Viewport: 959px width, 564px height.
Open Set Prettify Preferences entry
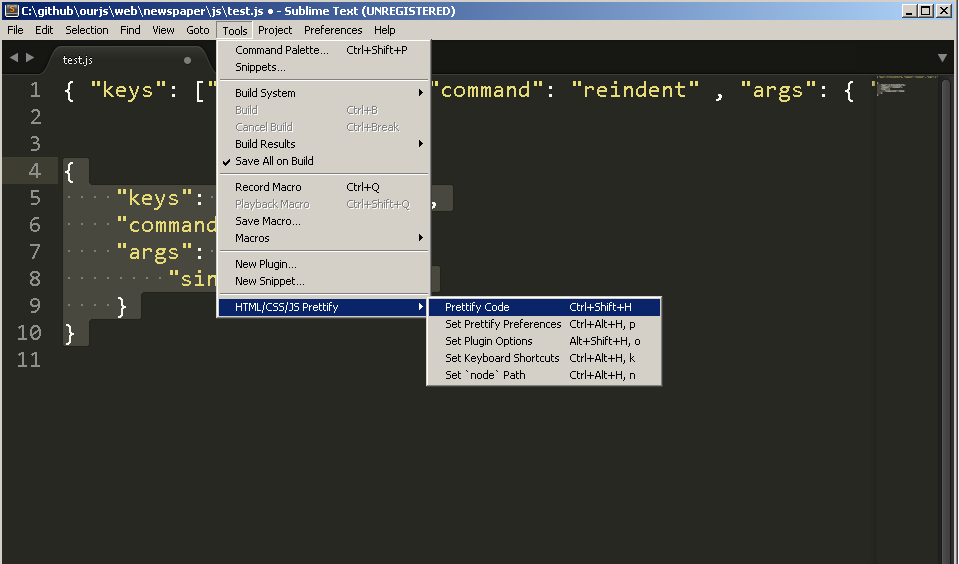click(x=544, y=324)
